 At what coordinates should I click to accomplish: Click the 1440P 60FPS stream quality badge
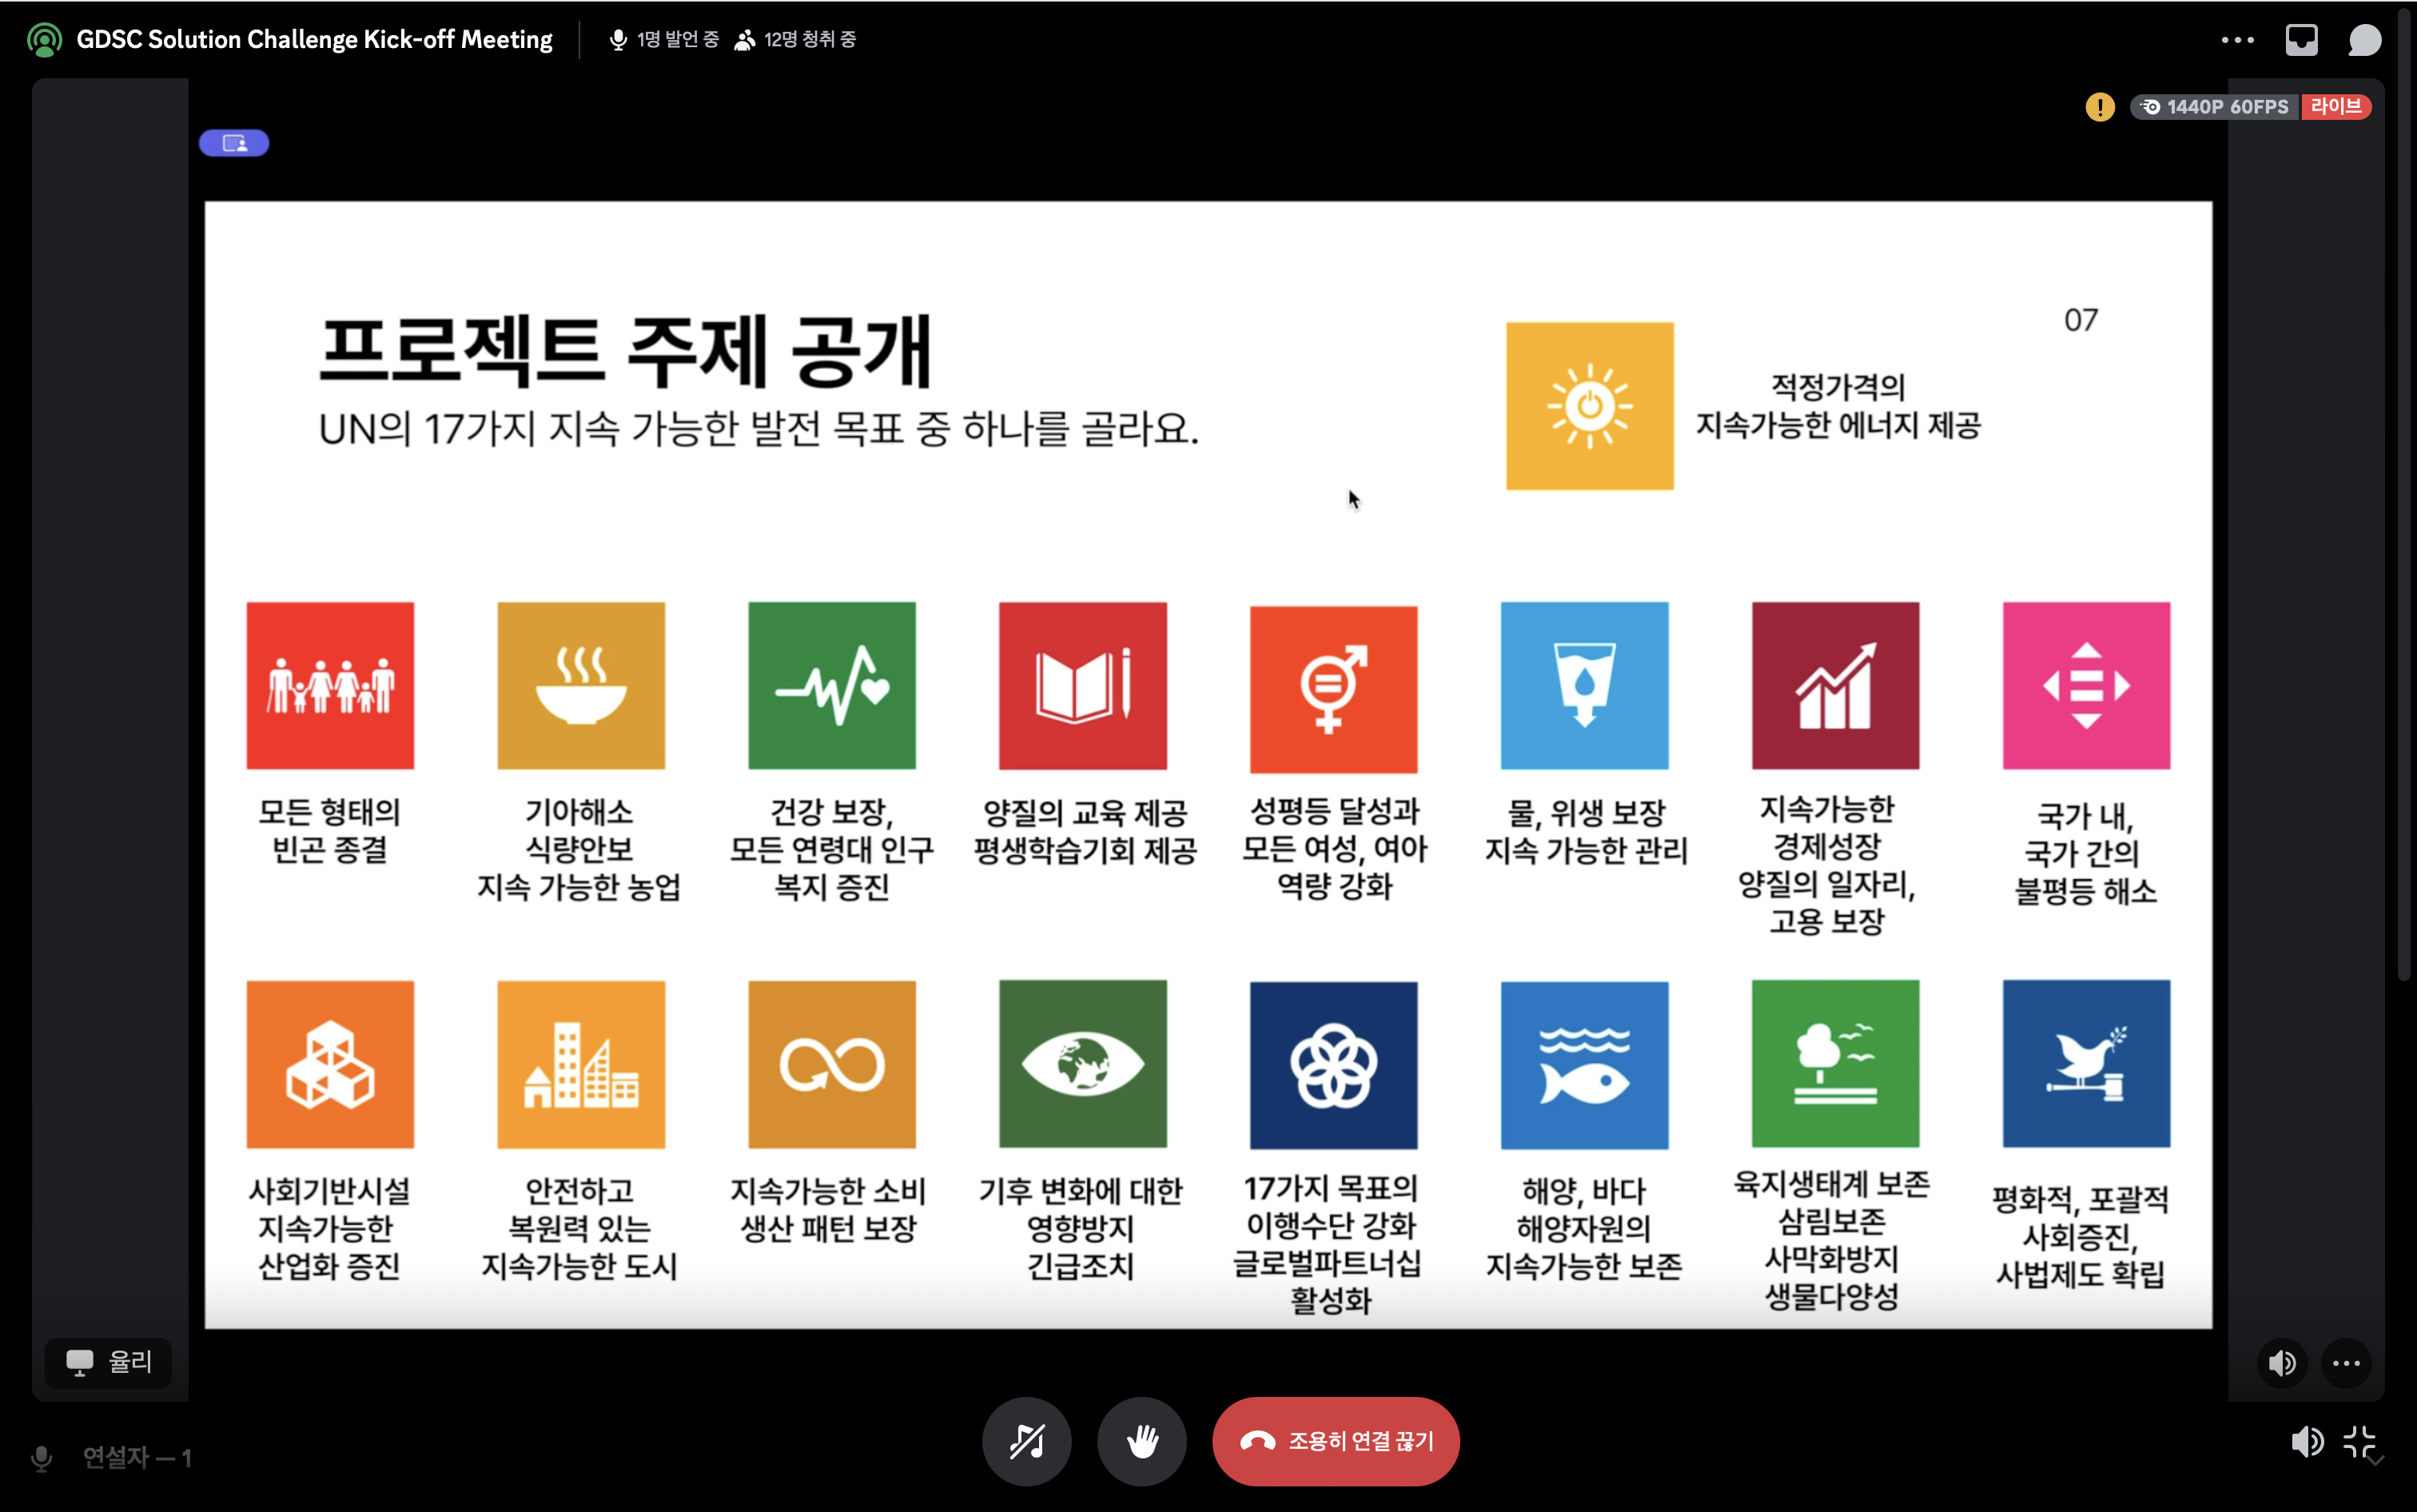click(2215, 107)
